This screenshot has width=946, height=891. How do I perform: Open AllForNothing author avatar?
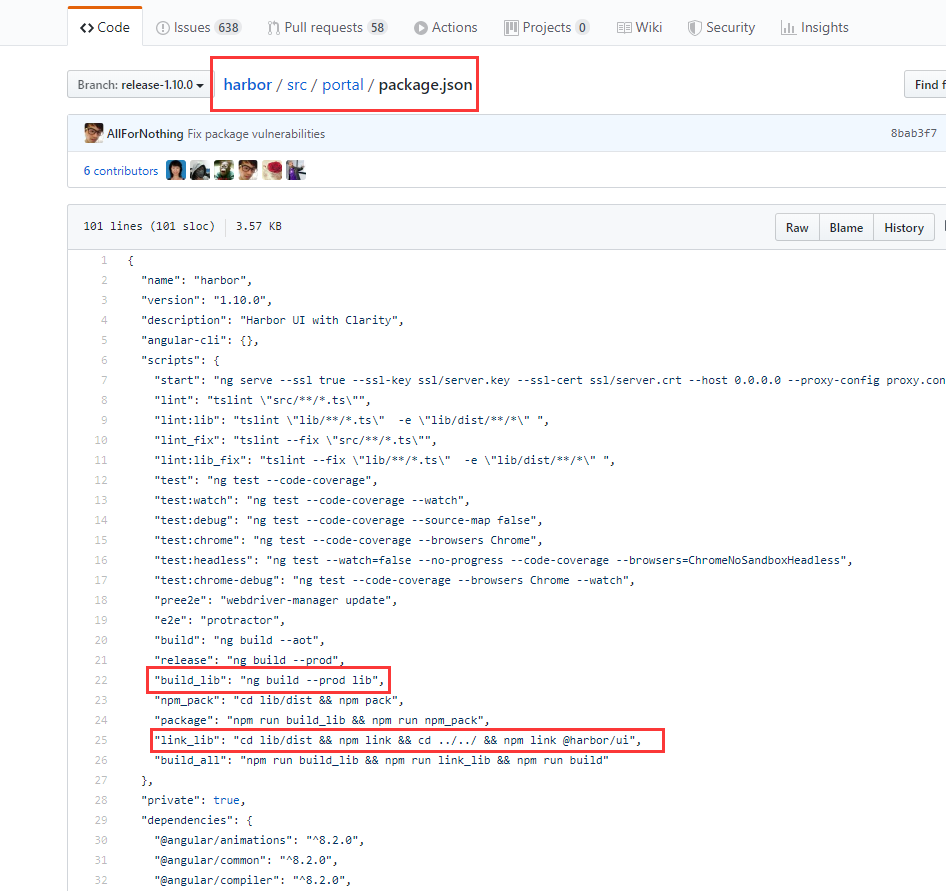94,133
